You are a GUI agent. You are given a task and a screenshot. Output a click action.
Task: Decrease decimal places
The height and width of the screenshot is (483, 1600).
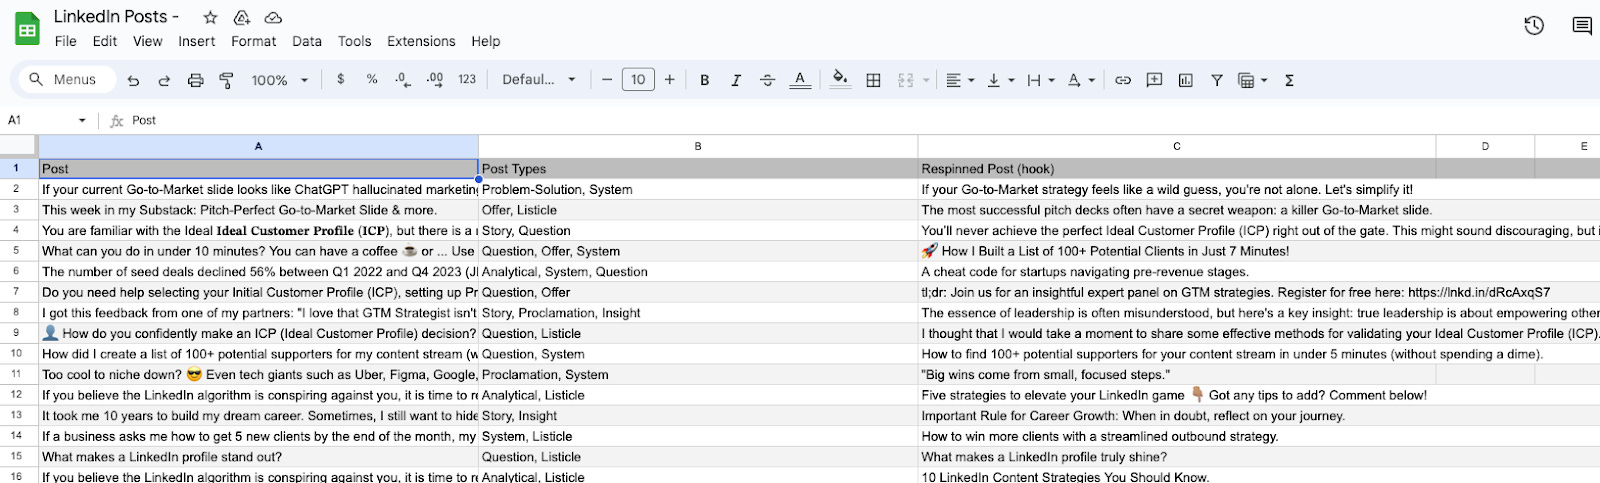pyautogui.click(x=402, y=79)
